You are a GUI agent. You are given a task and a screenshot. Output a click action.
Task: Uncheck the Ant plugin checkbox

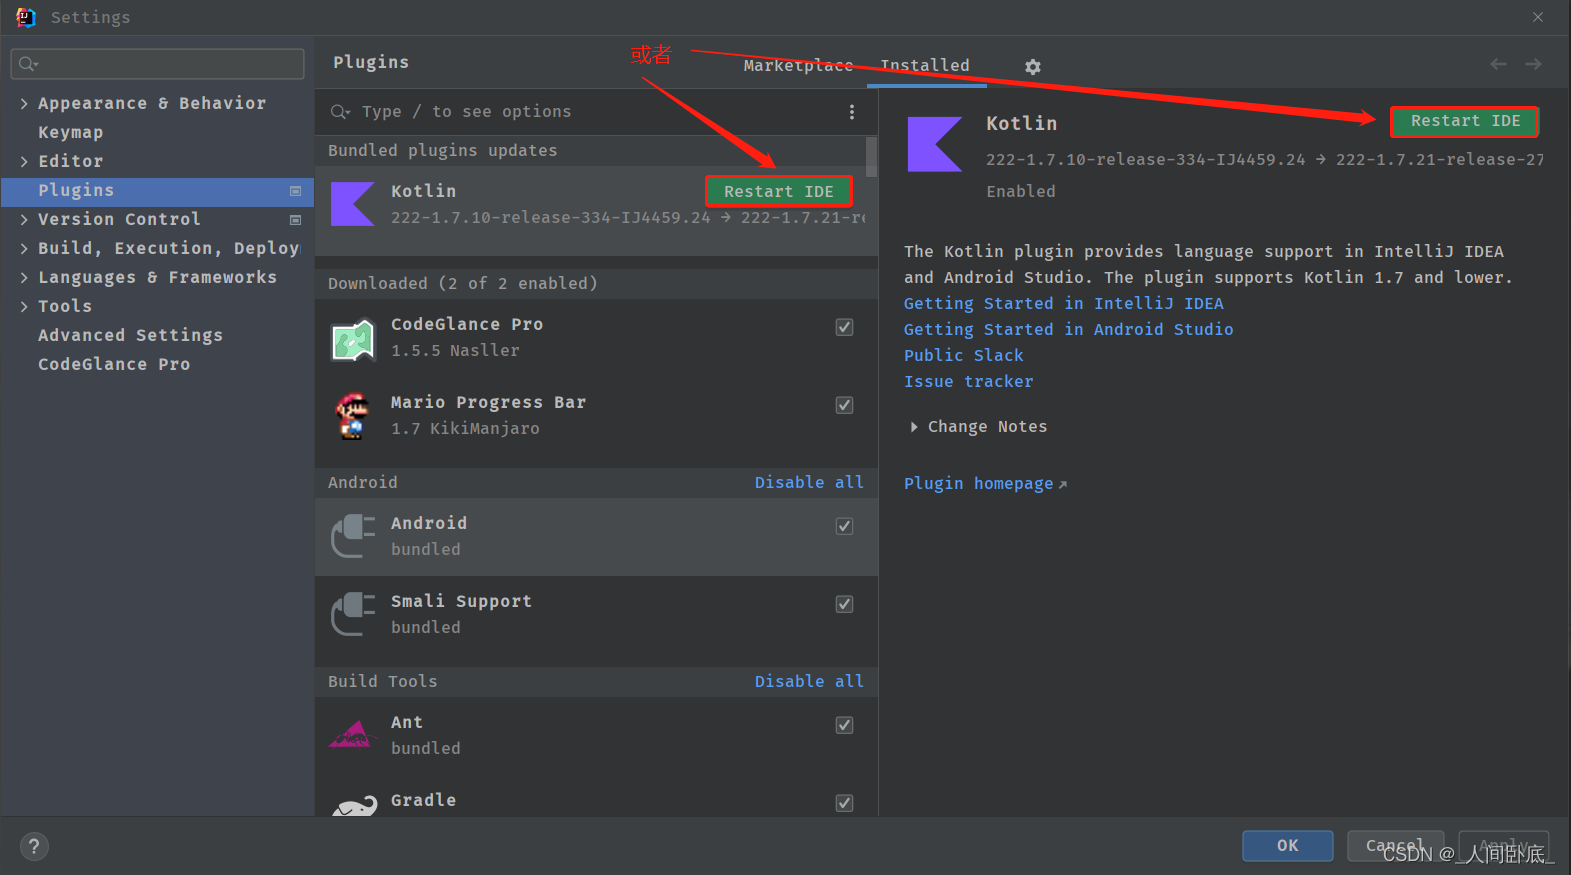click(845, 725)
